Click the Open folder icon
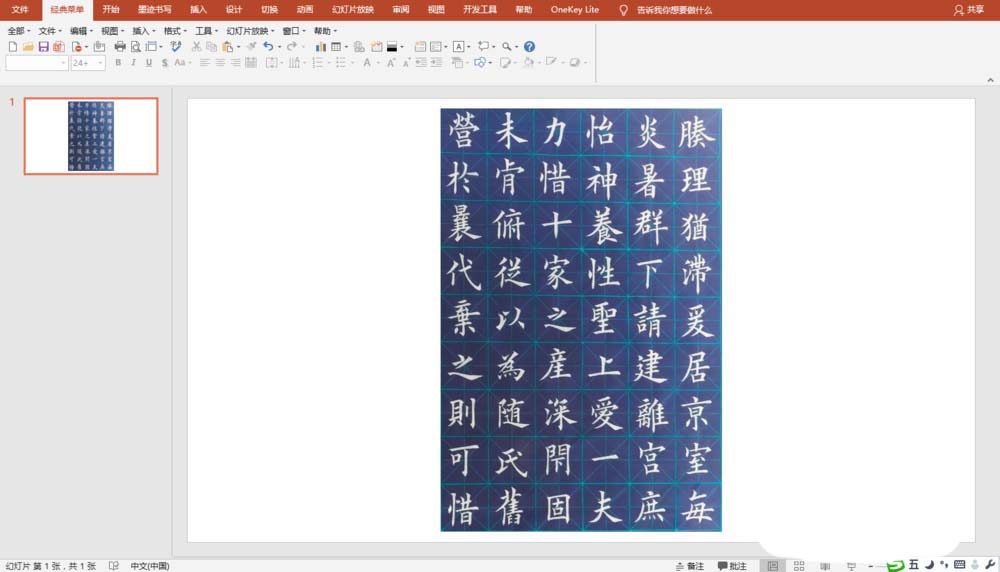The image size is (1000, 572). click(28, 47)
